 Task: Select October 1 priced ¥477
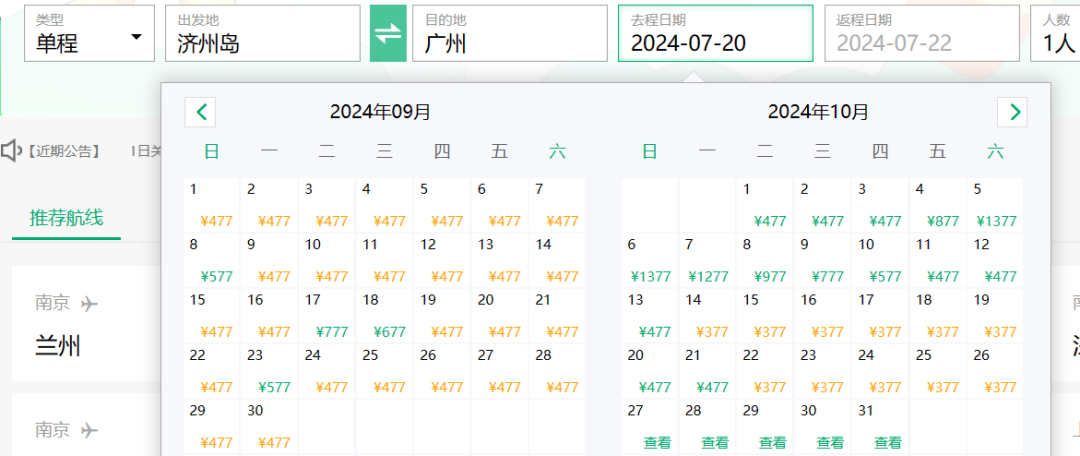tap(765, 205)
